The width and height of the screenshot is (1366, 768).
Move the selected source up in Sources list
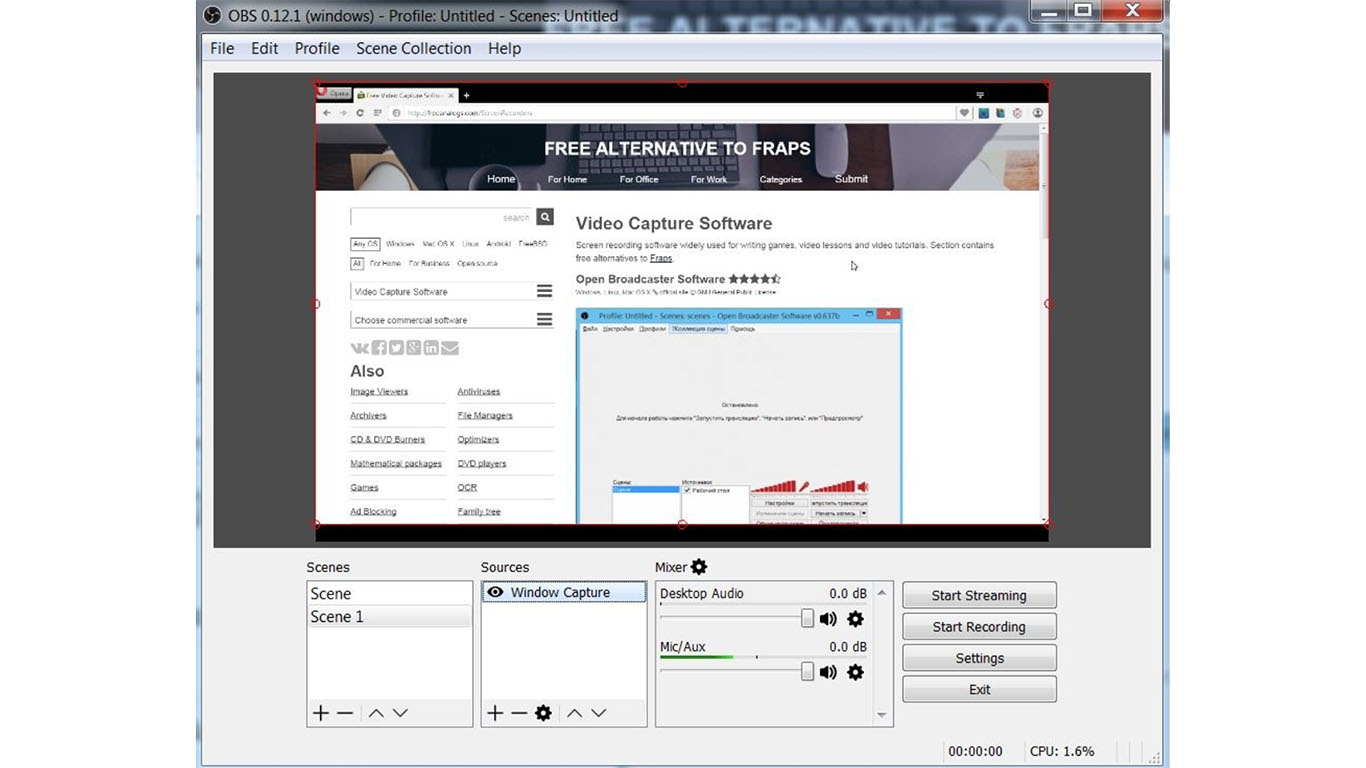(574, 713)
